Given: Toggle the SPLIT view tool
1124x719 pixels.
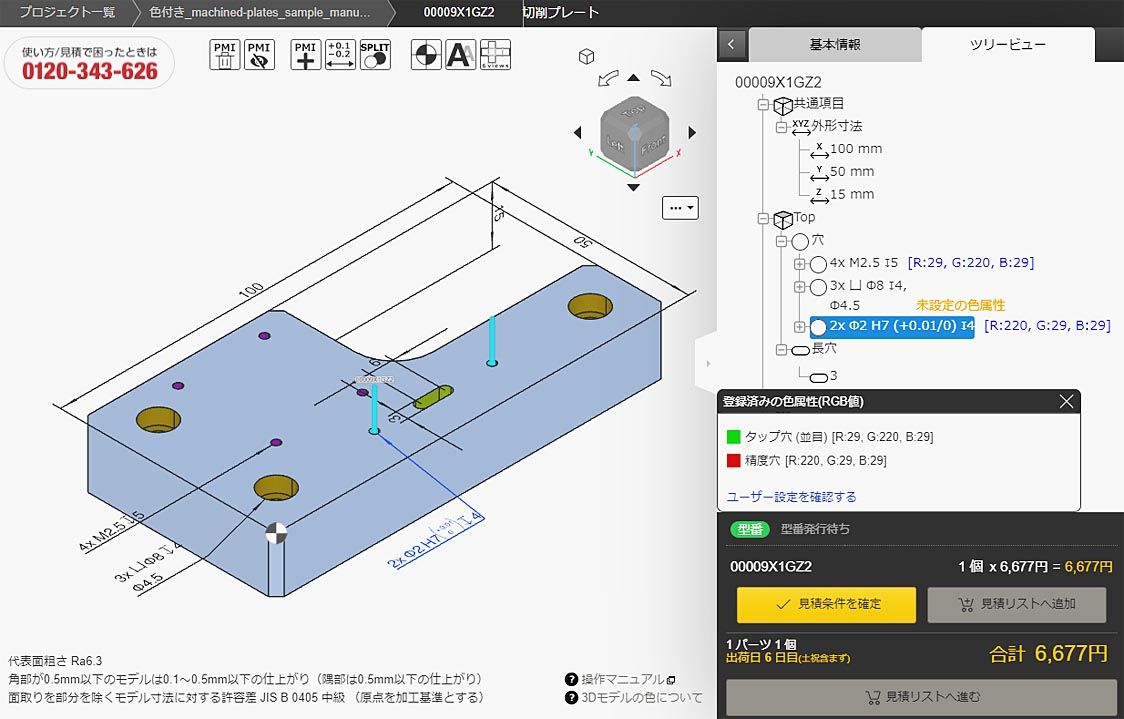Looking at the screenshot, I should [376, 55].
